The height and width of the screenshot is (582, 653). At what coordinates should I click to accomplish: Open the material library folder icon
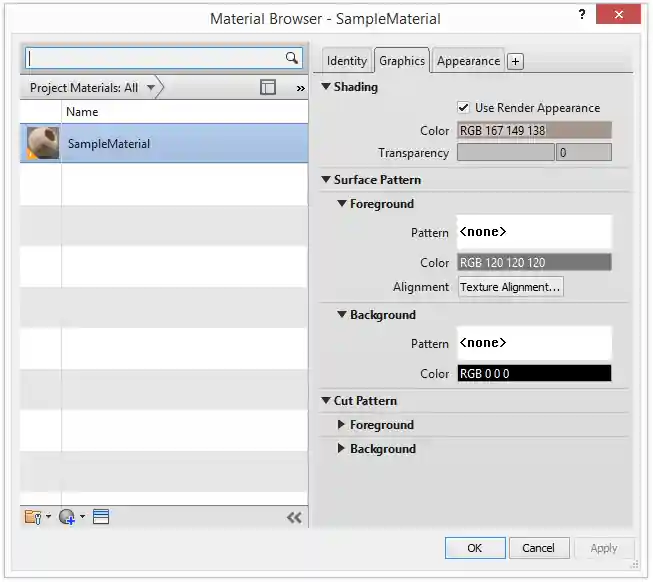point(33,517)
